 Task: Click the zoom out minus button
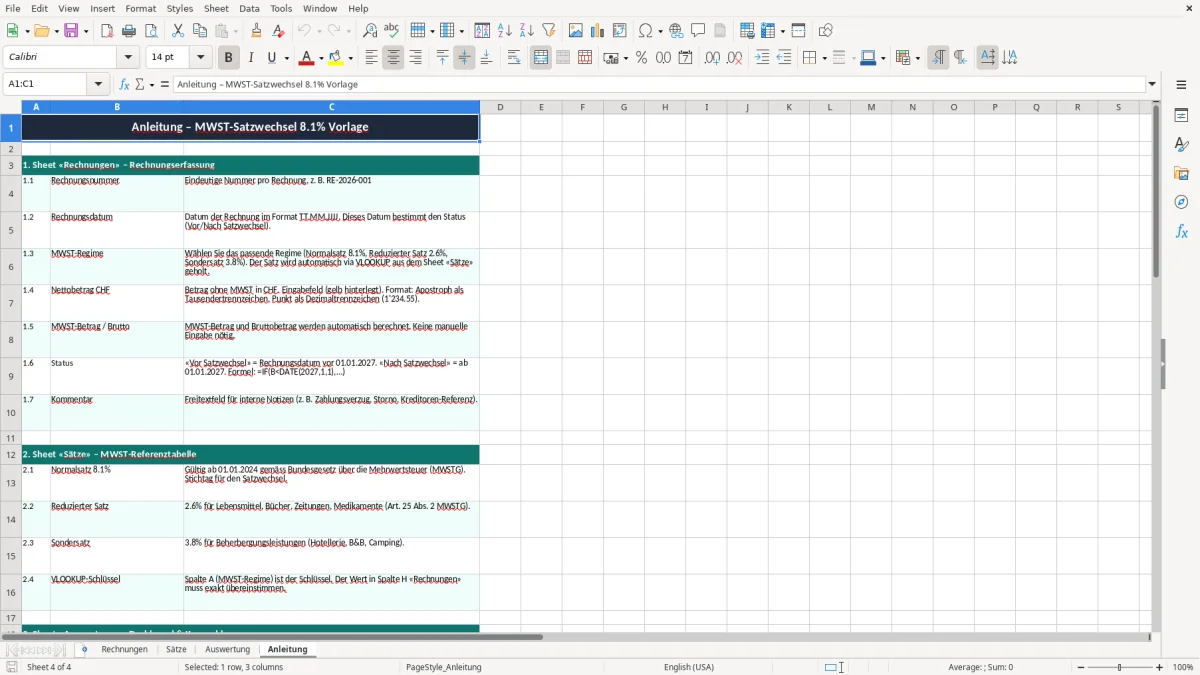coord(1079,667)
